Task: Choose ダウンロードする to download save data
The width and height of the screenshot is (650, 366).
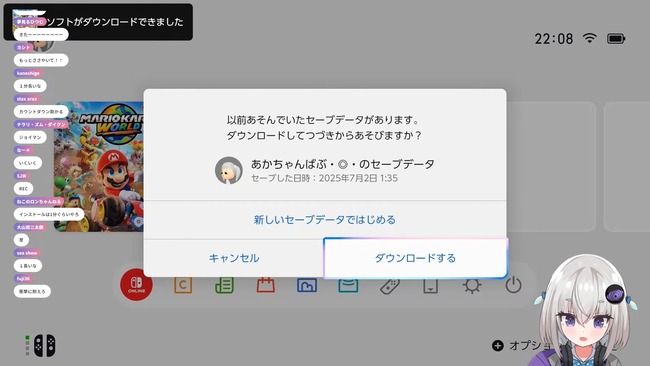Action: click(415, 258)
